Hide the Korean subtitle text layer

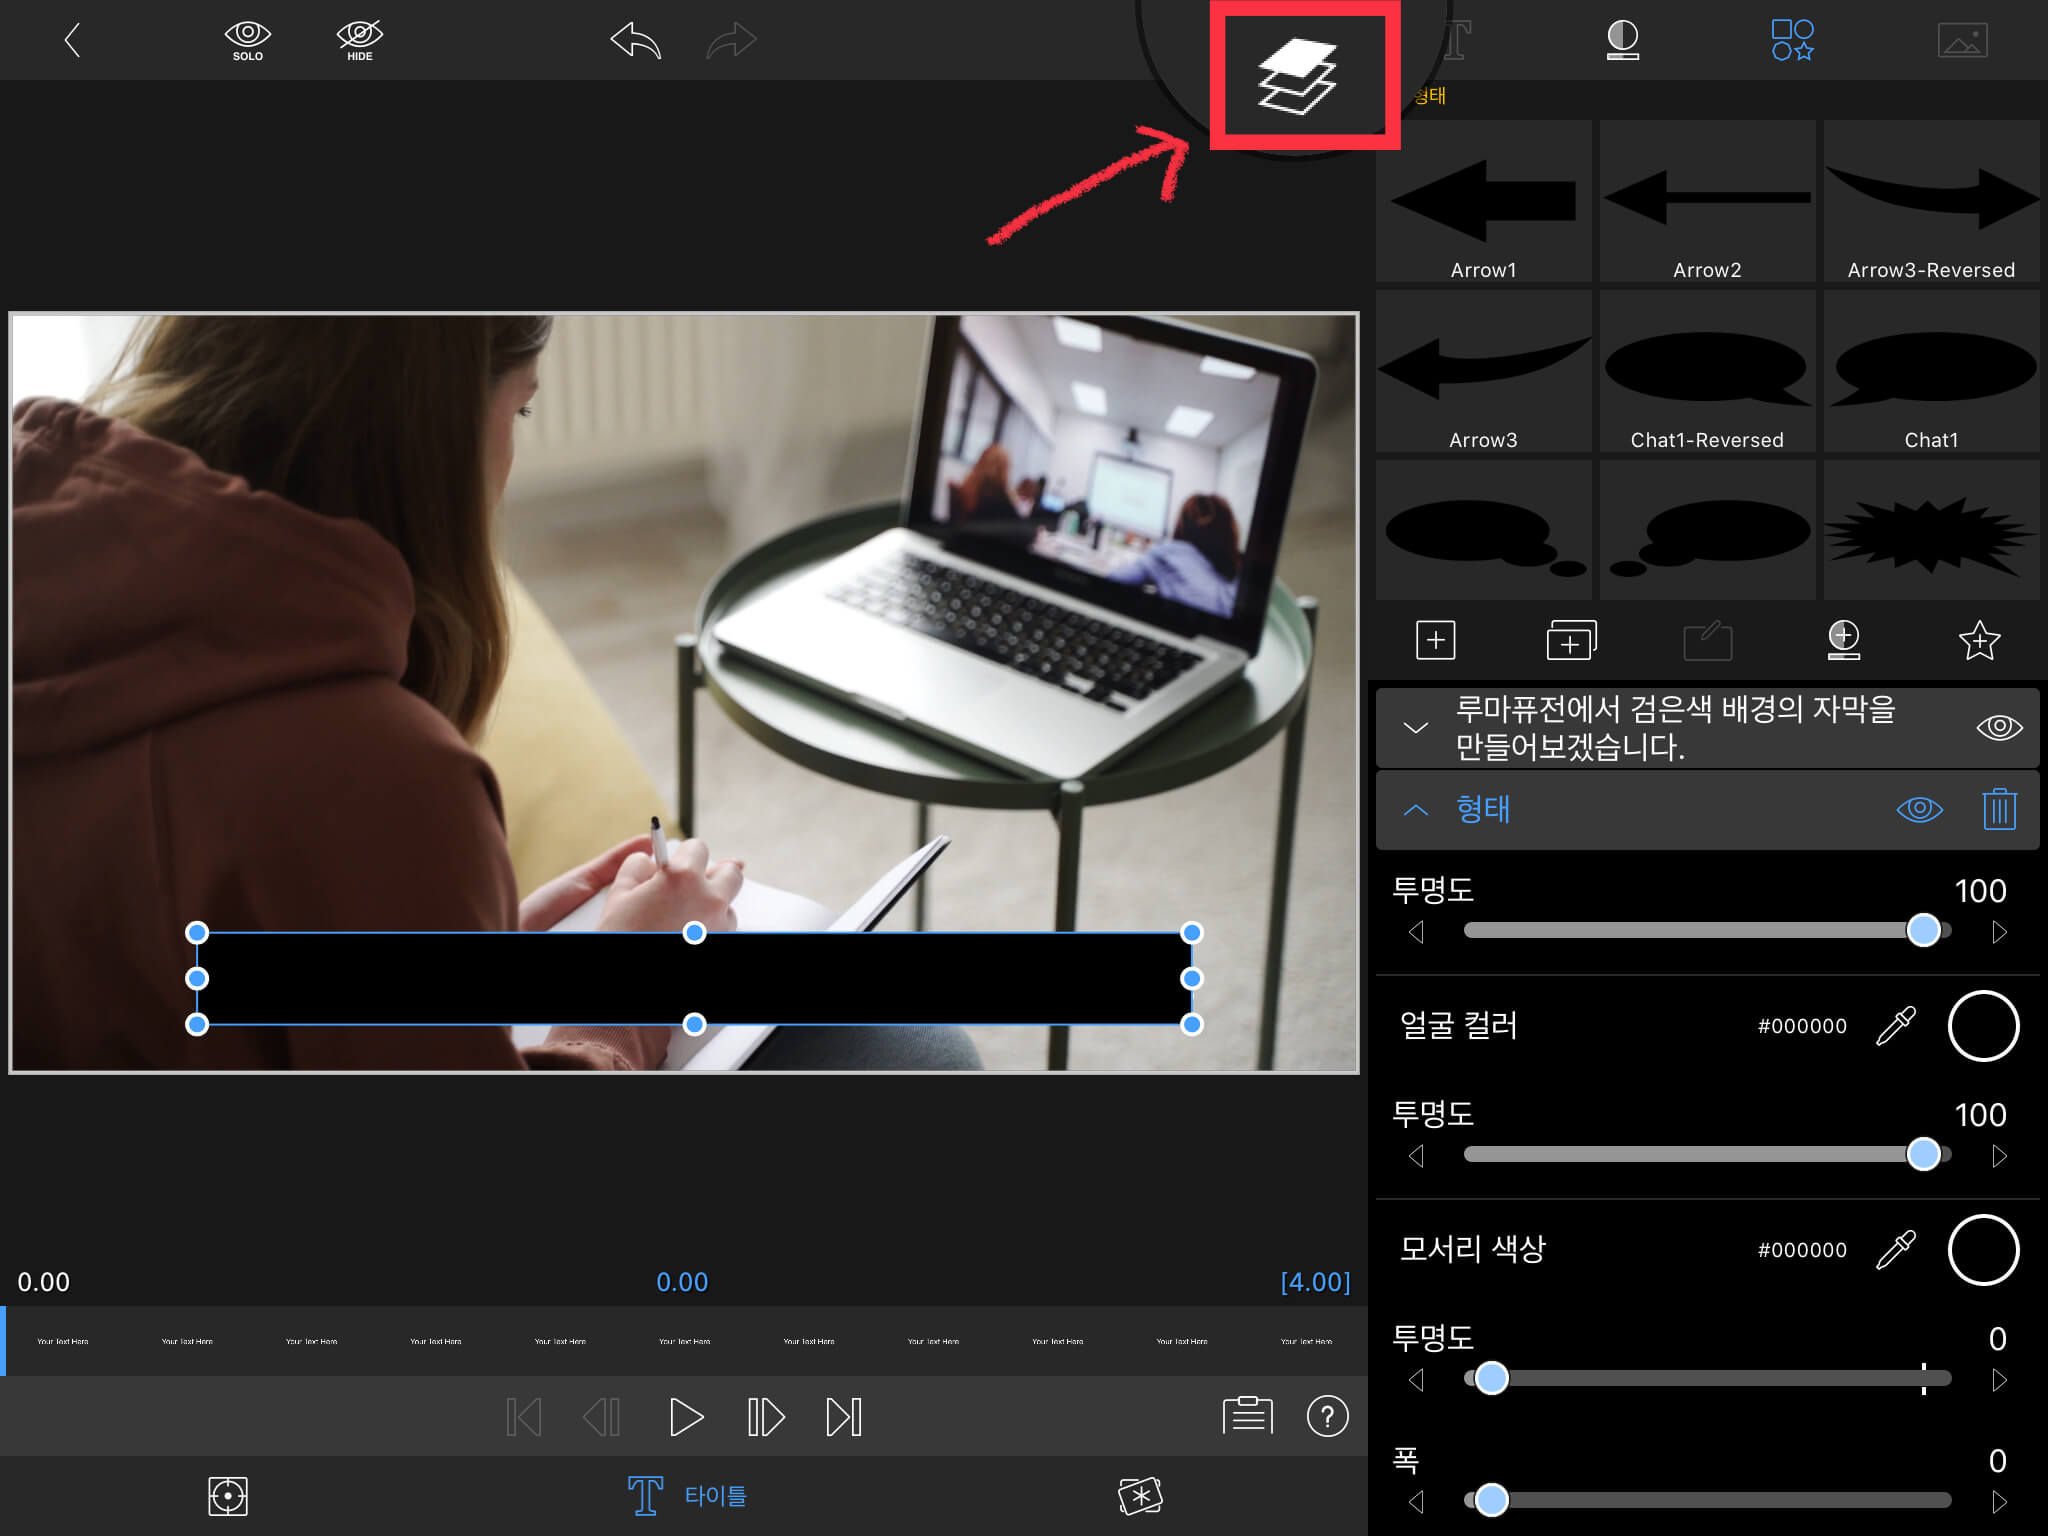click(1998, 727)
